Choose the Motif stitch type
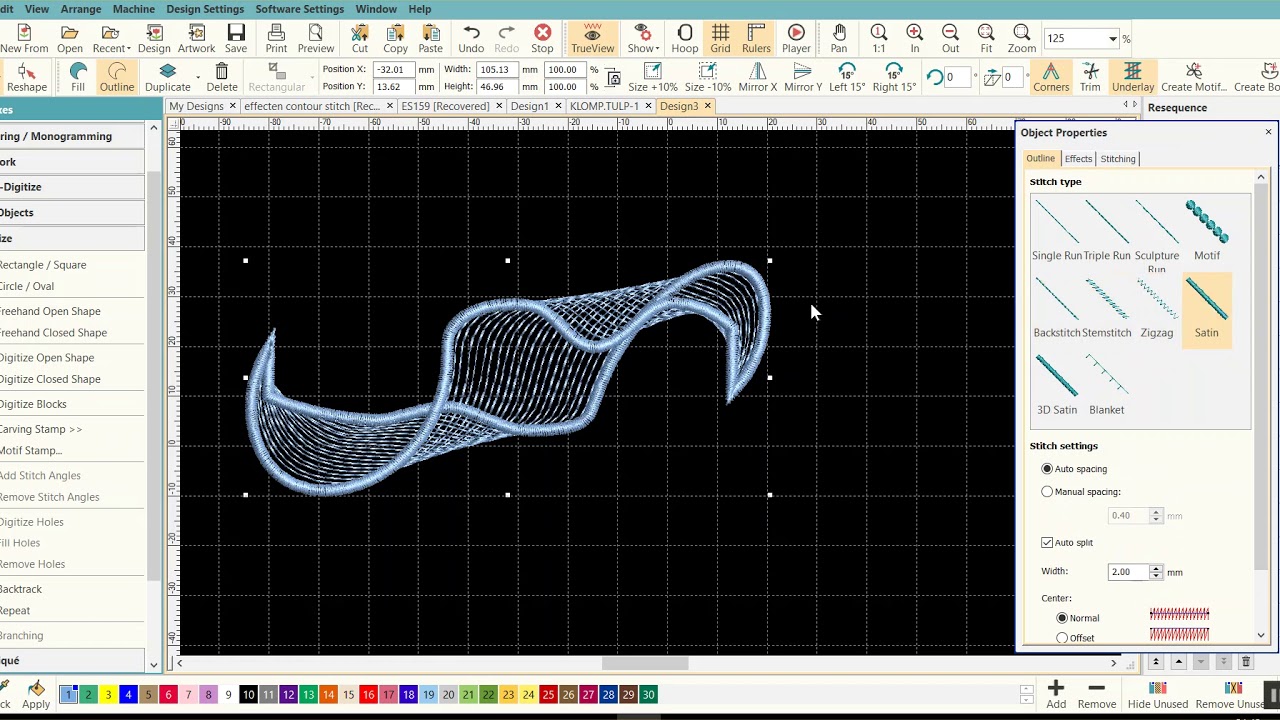The width and height of the screenshot is (1280, 720). click(x=1207, y=230)
